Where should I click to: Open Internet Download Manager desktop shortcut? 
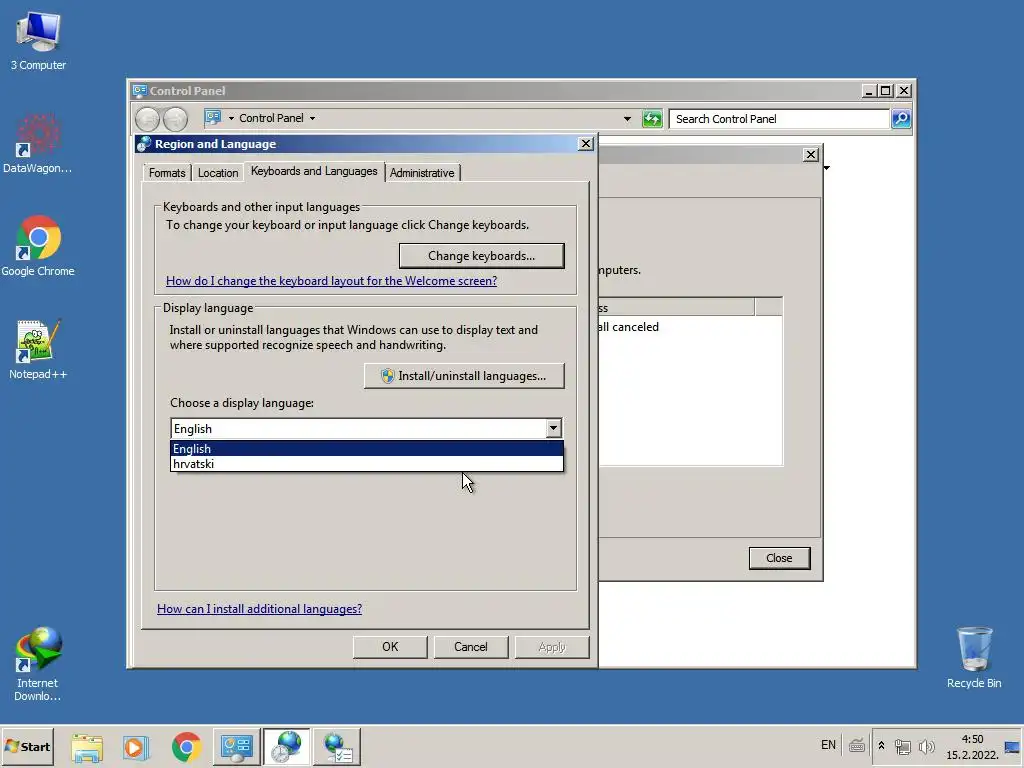(x=38, y=664)
